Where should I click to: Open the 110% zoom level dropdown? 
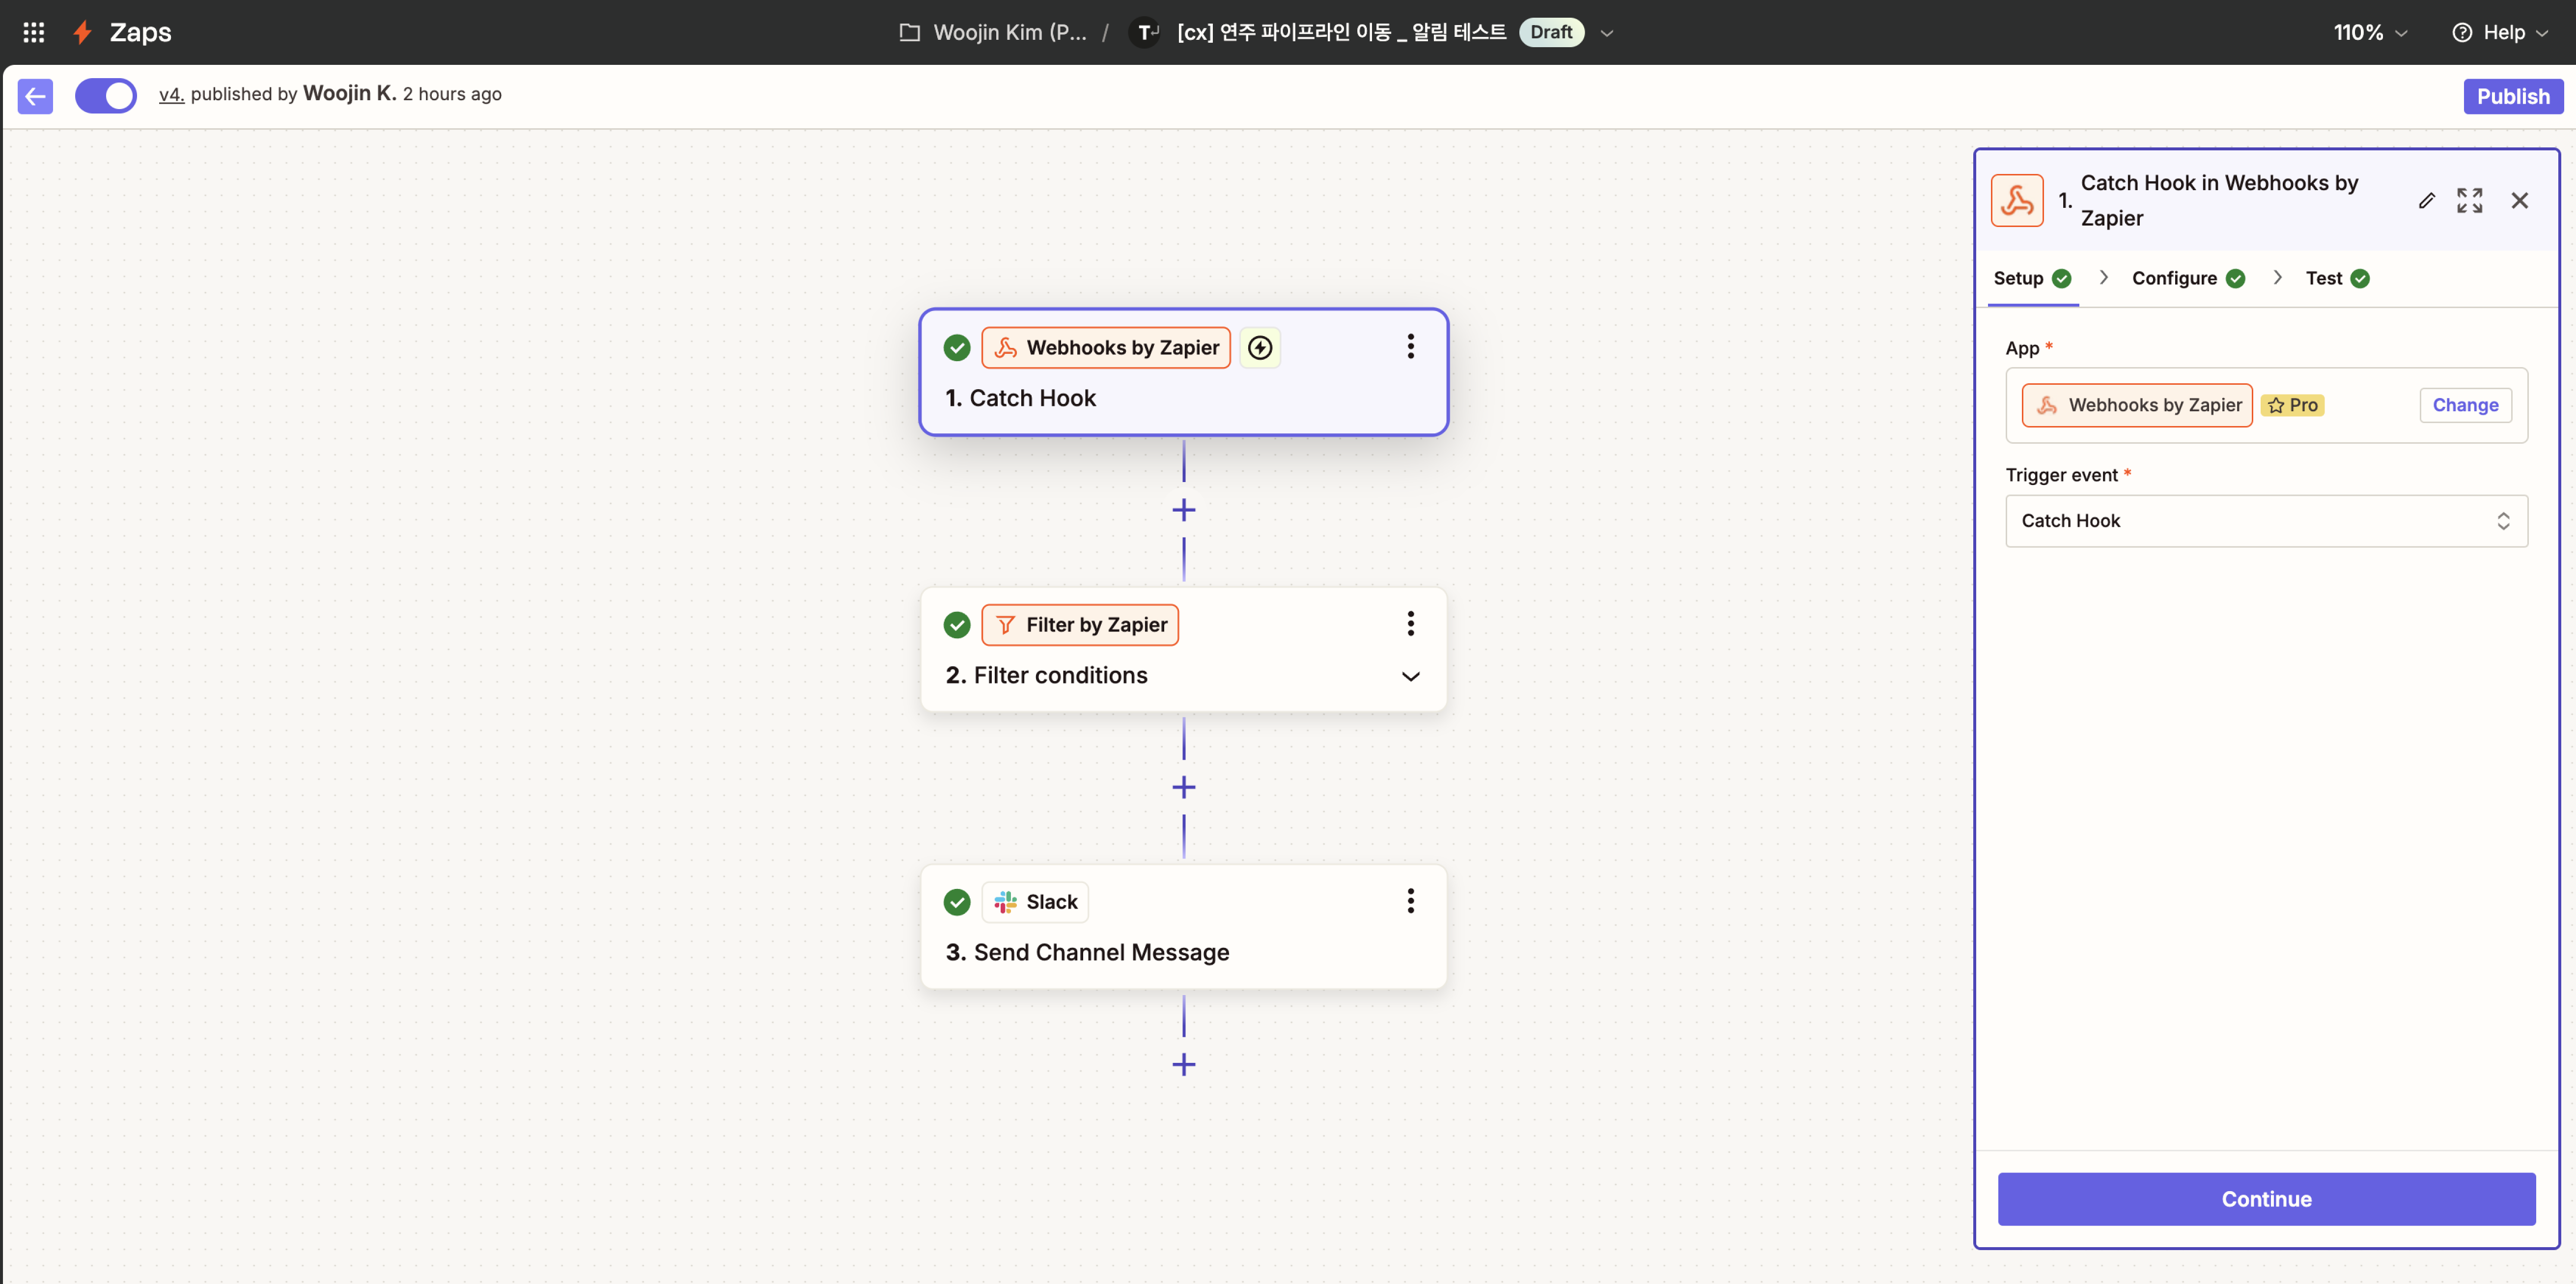click(2369, 32)
